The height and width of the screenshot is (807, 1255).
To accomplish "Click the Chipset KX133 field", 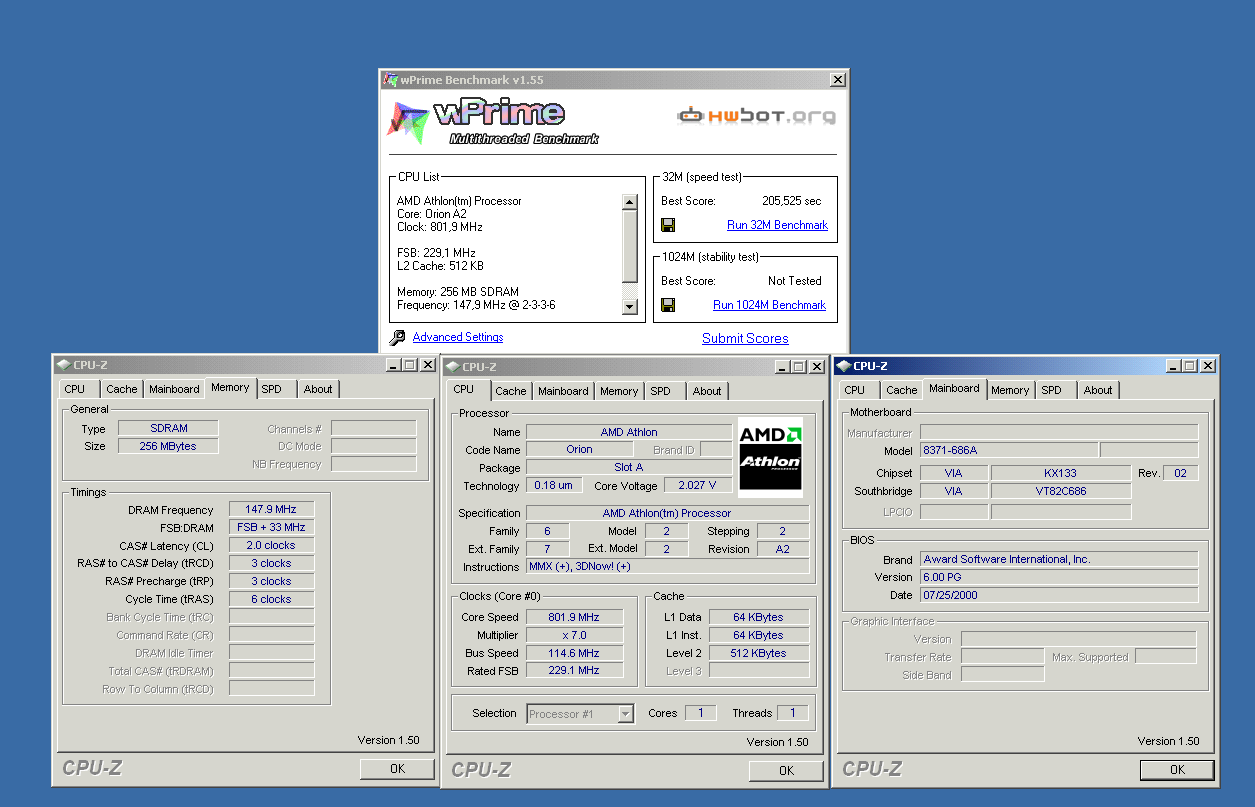I will point(1061,474).
